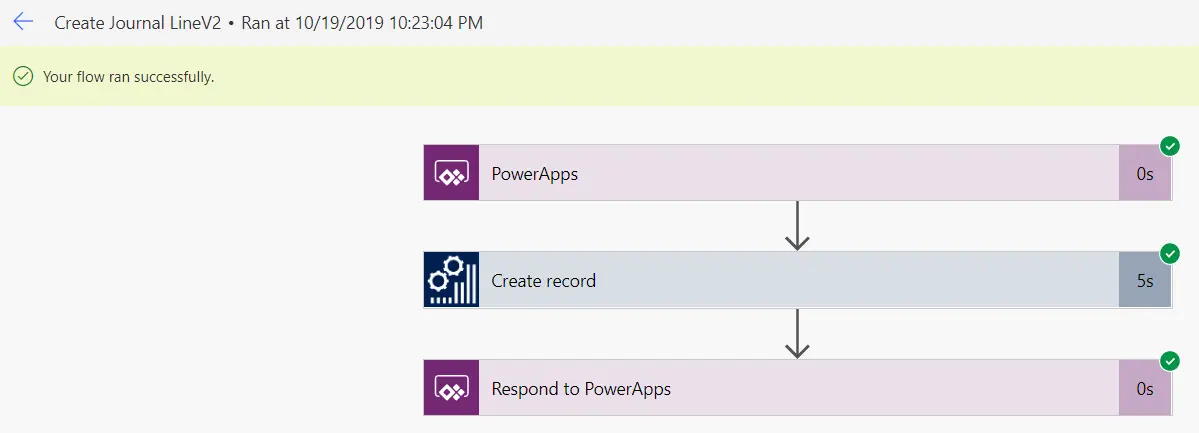Click the 5s duration on Create record

(1145, 281)
